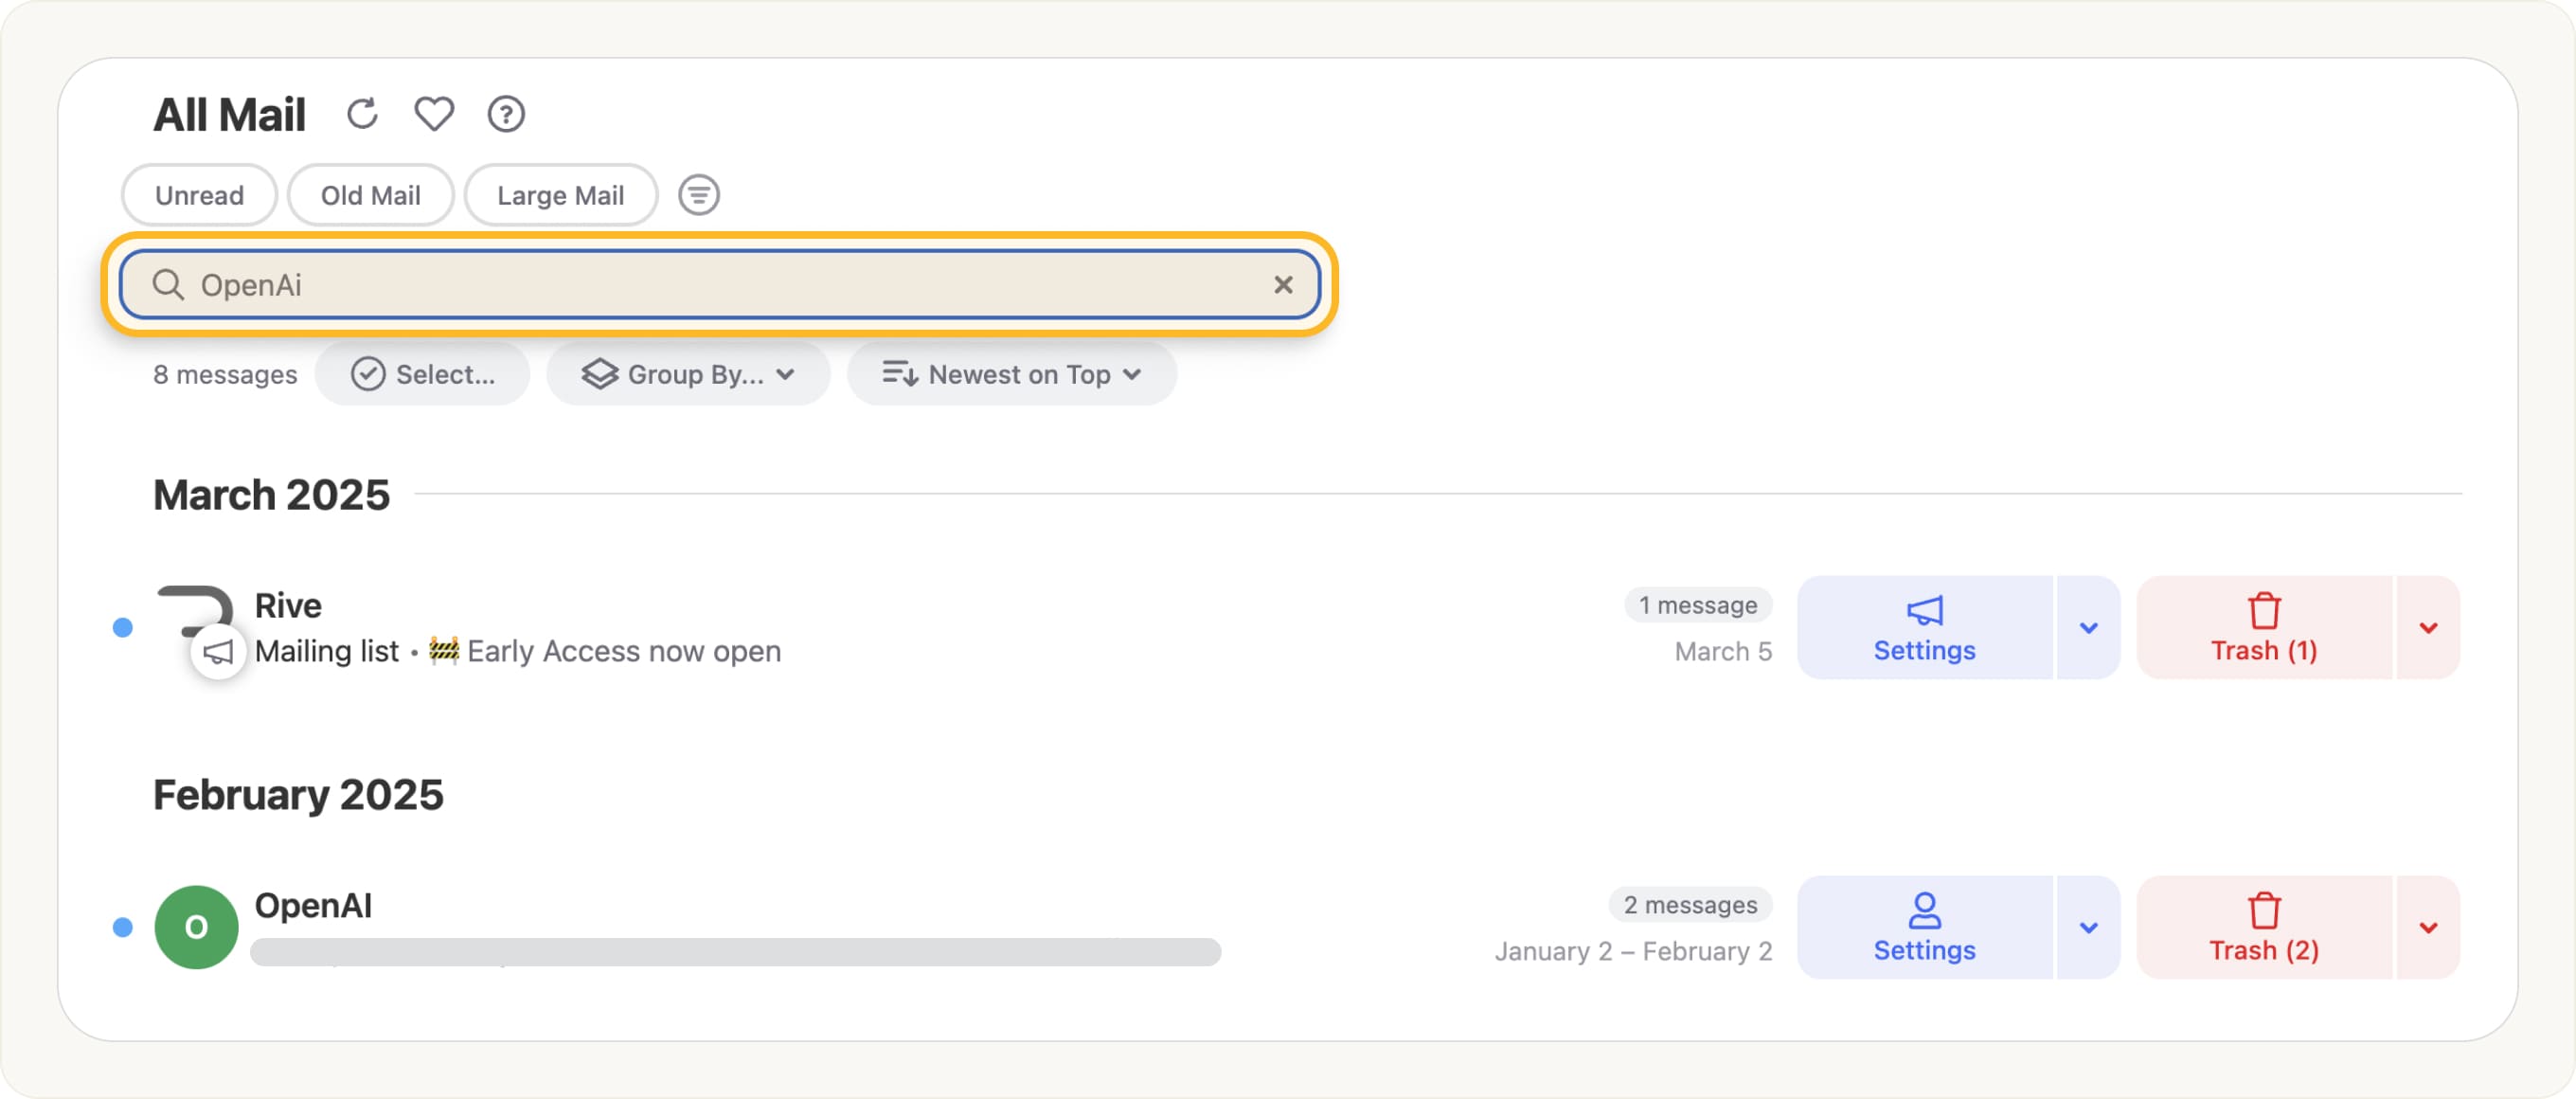
Task: Click the Rive sender logo
Action: coord(196,610)
